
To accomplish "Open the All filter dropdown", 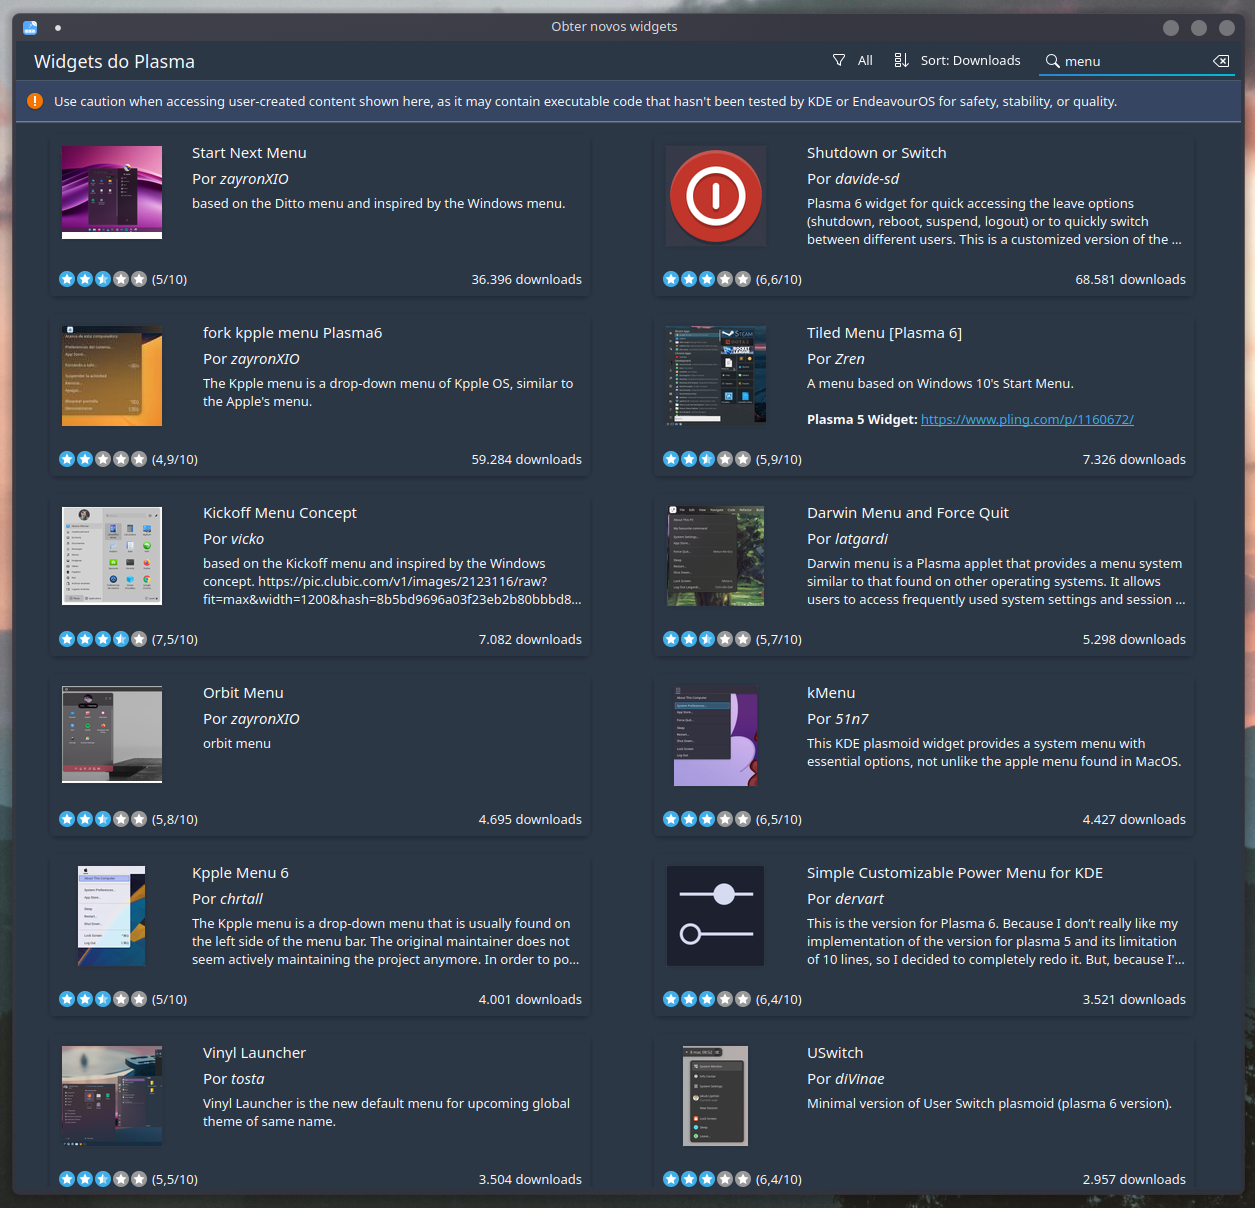I will [852, 61].
